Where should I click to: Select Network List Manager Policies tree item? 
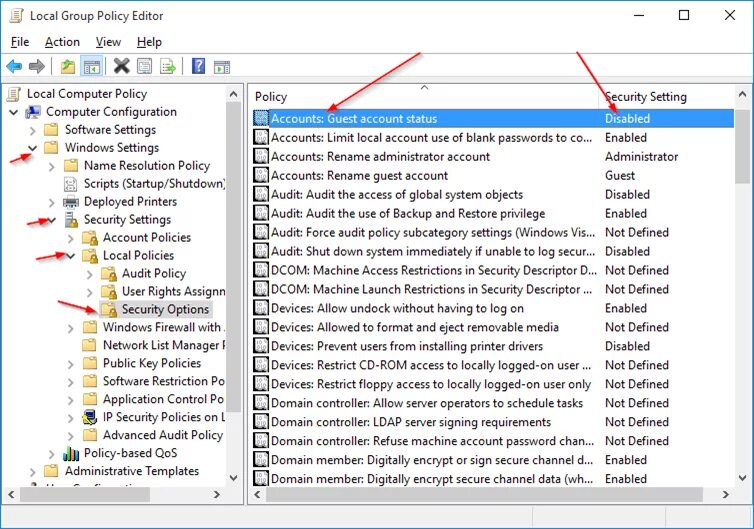163,345
